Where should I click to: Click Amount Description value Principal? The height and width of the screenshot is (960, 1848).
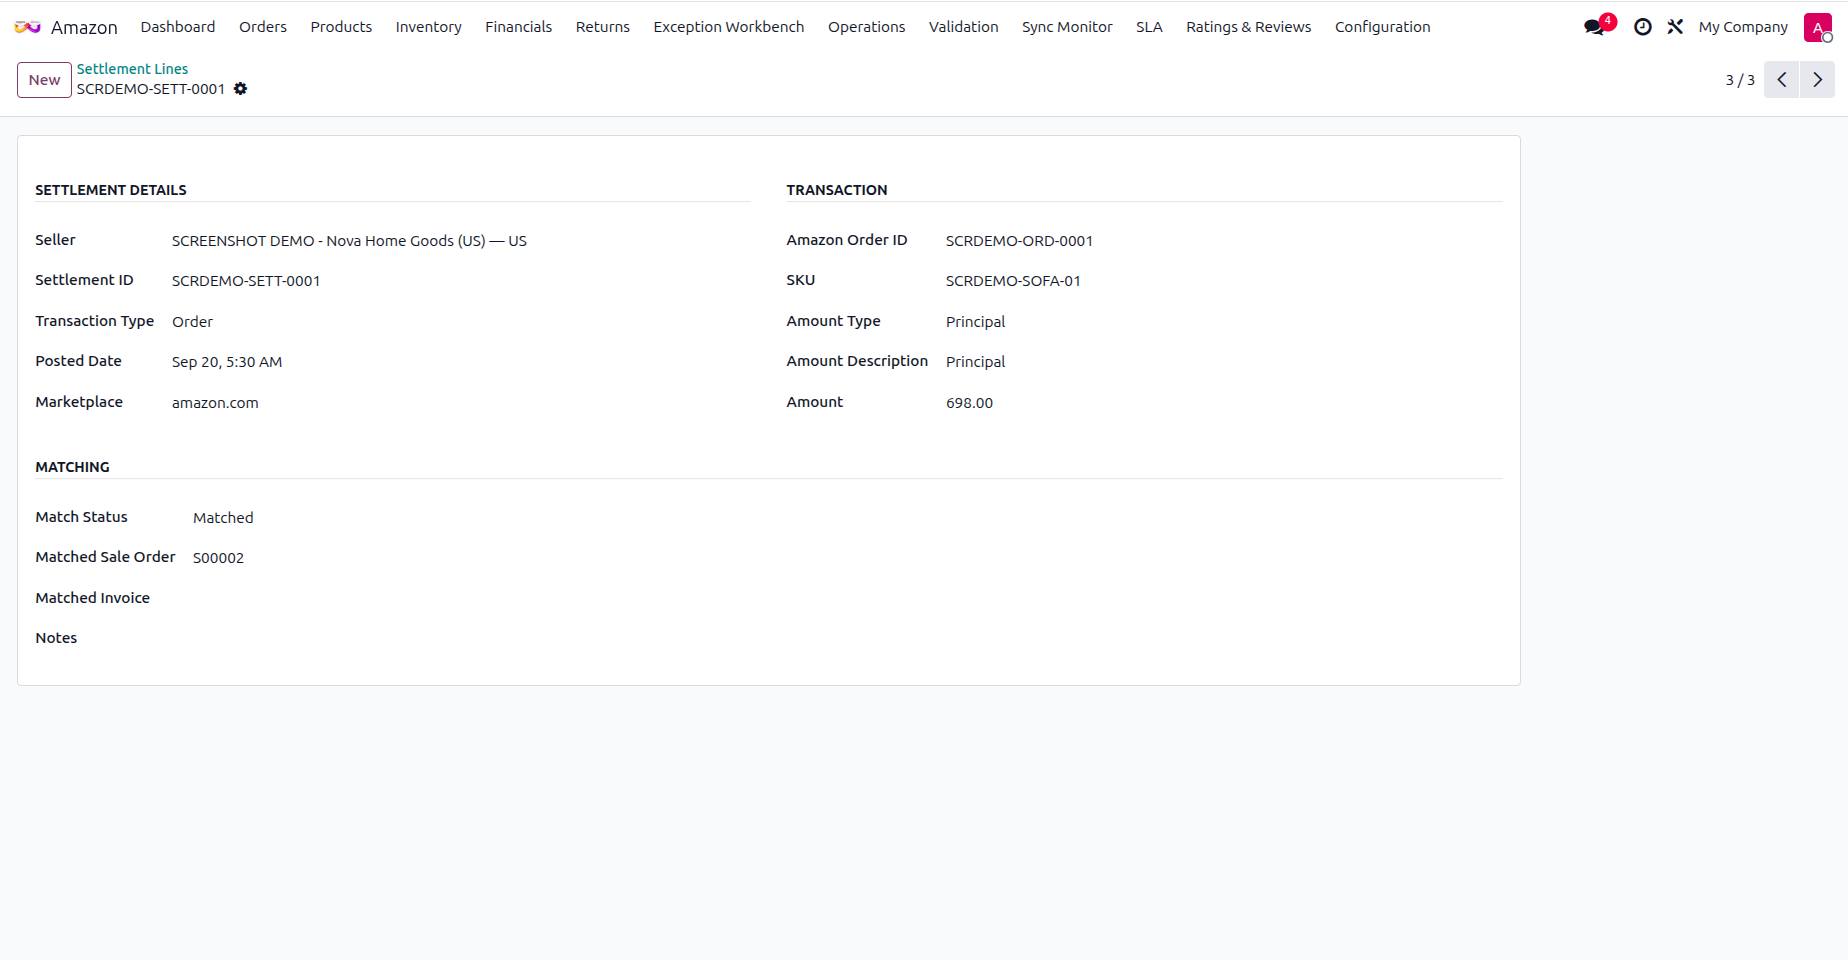(x=975, y=362)
